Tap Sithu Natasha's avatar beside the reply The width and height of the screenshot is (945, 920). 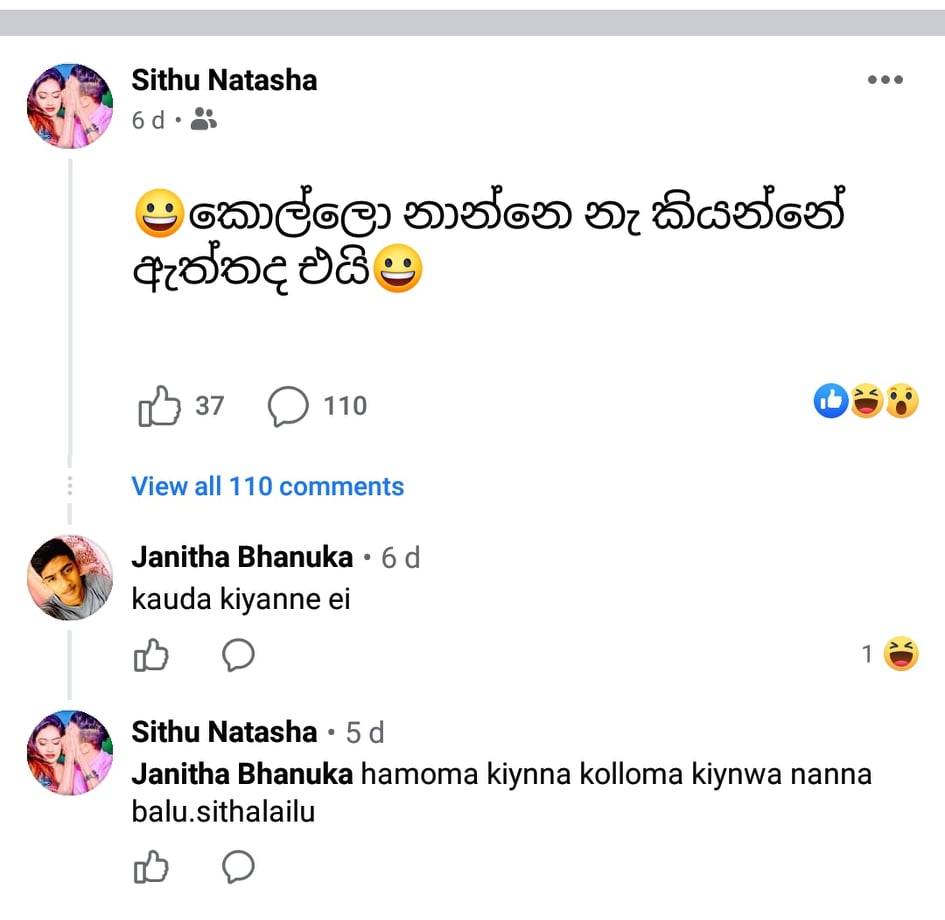coord(70,753)
